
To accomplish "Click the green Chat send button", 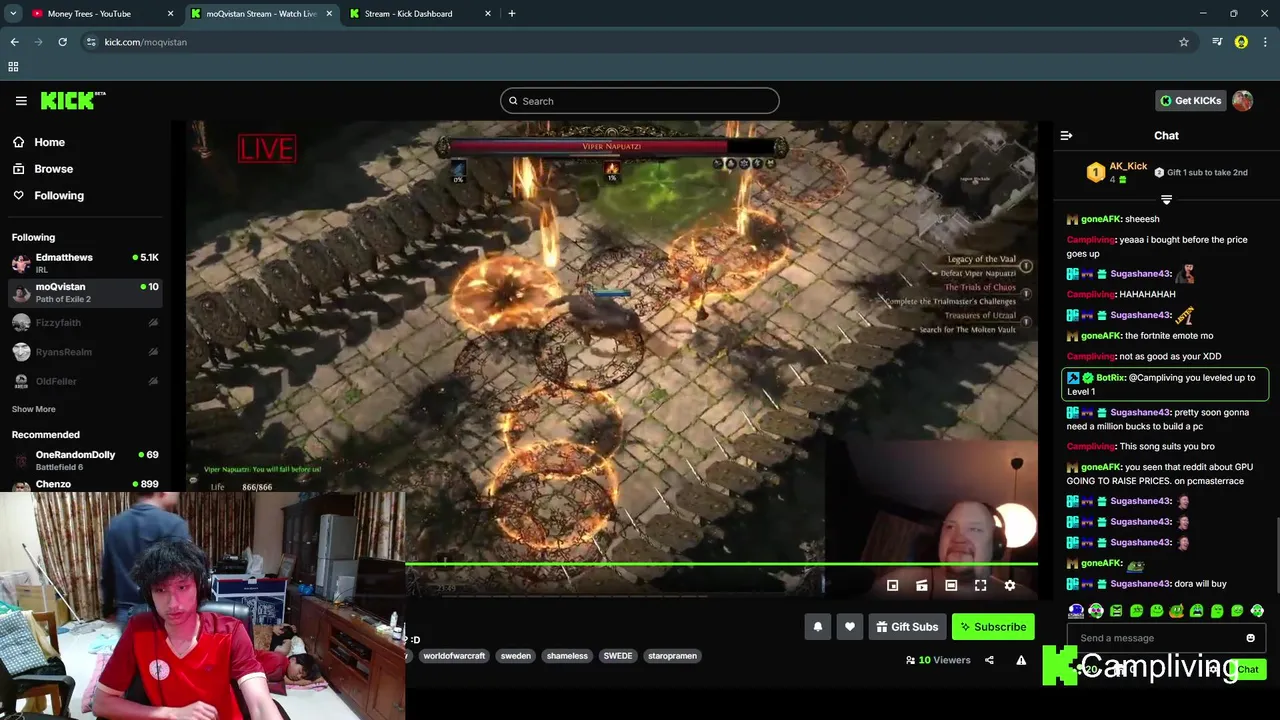I will (1248, 669).
